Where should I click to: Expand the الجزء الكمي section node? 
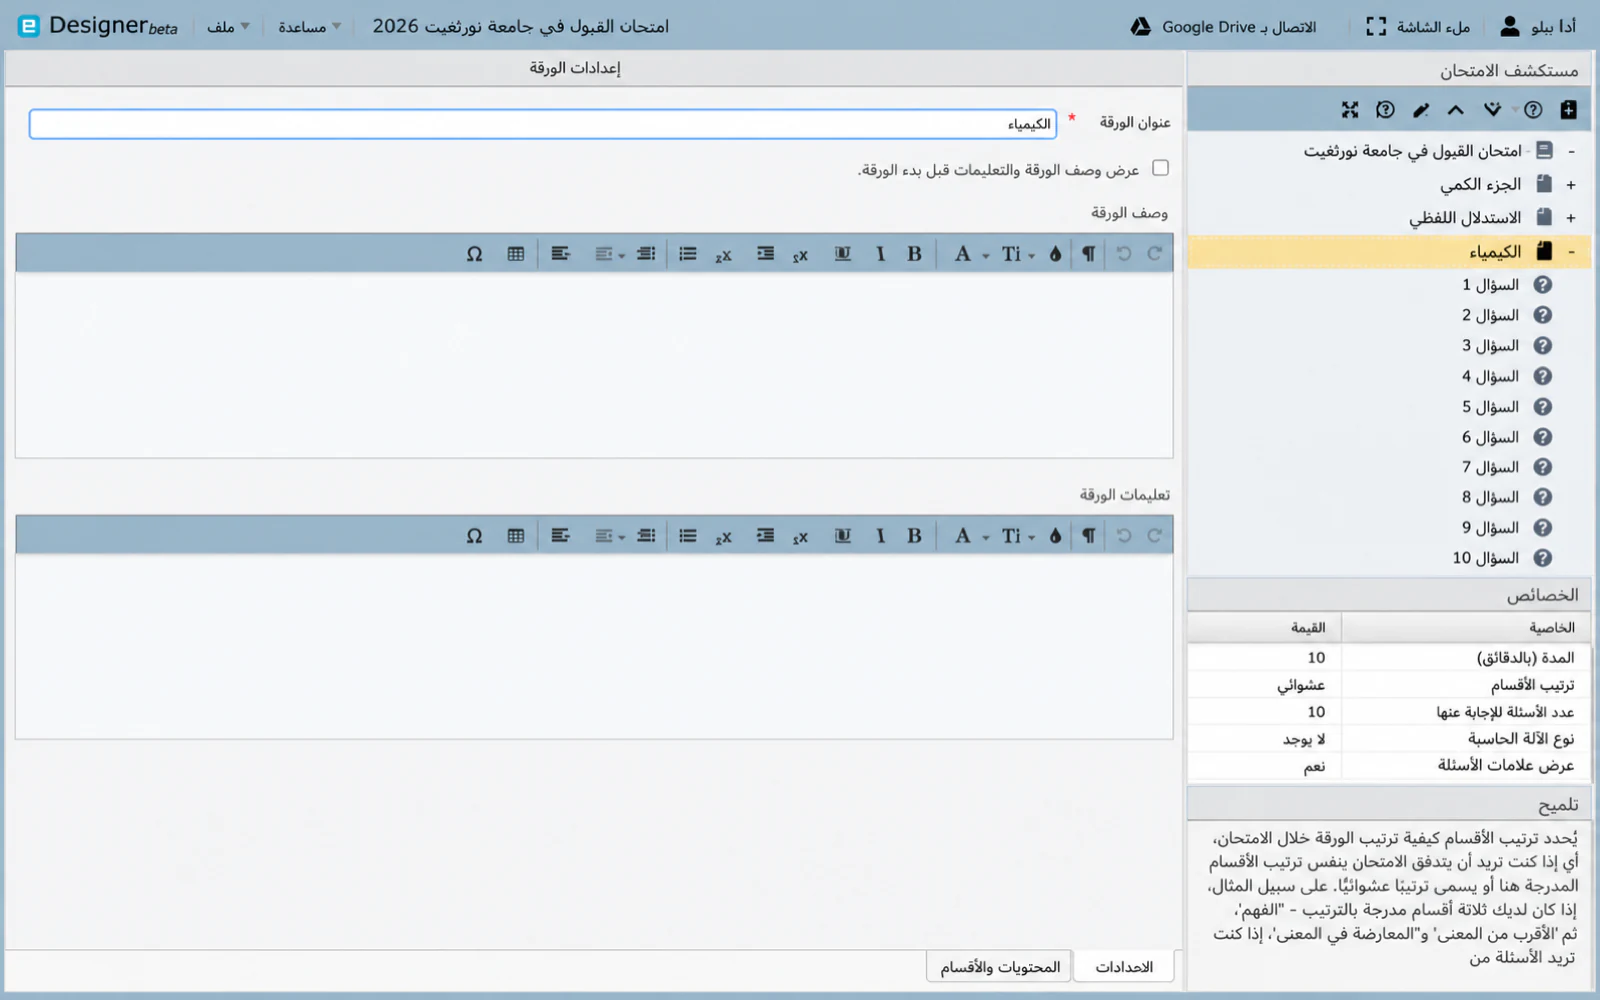[x=1571, y=185]
